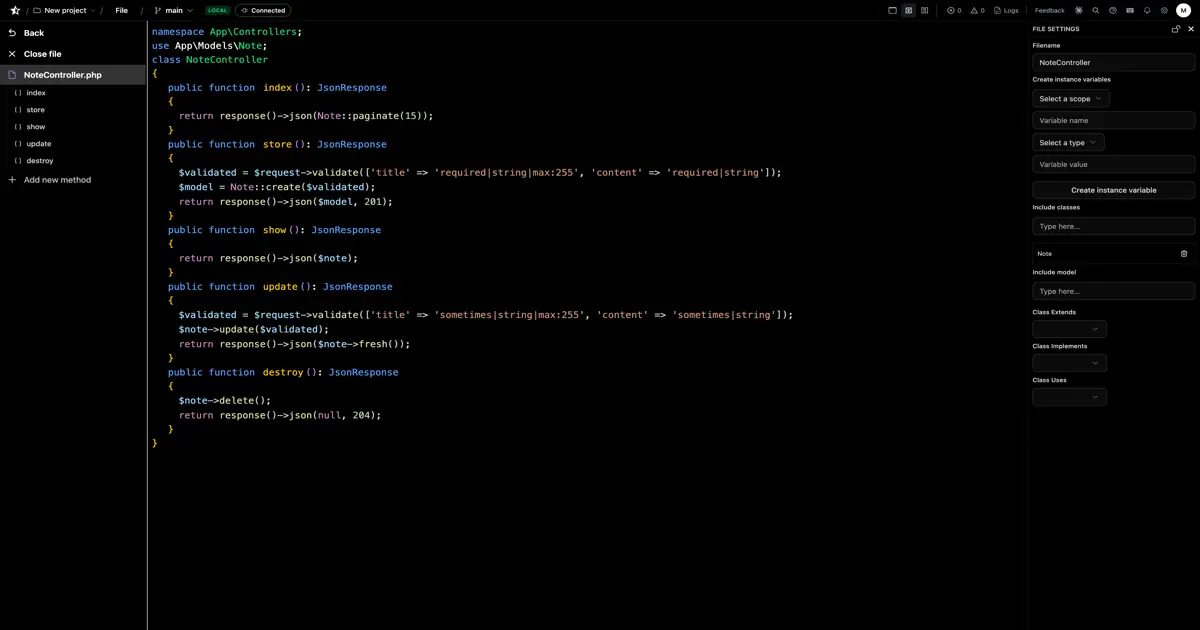Click the gauge dashboard icon
This screenshot has width=1200, height=630.
[x=1112, y=10]
